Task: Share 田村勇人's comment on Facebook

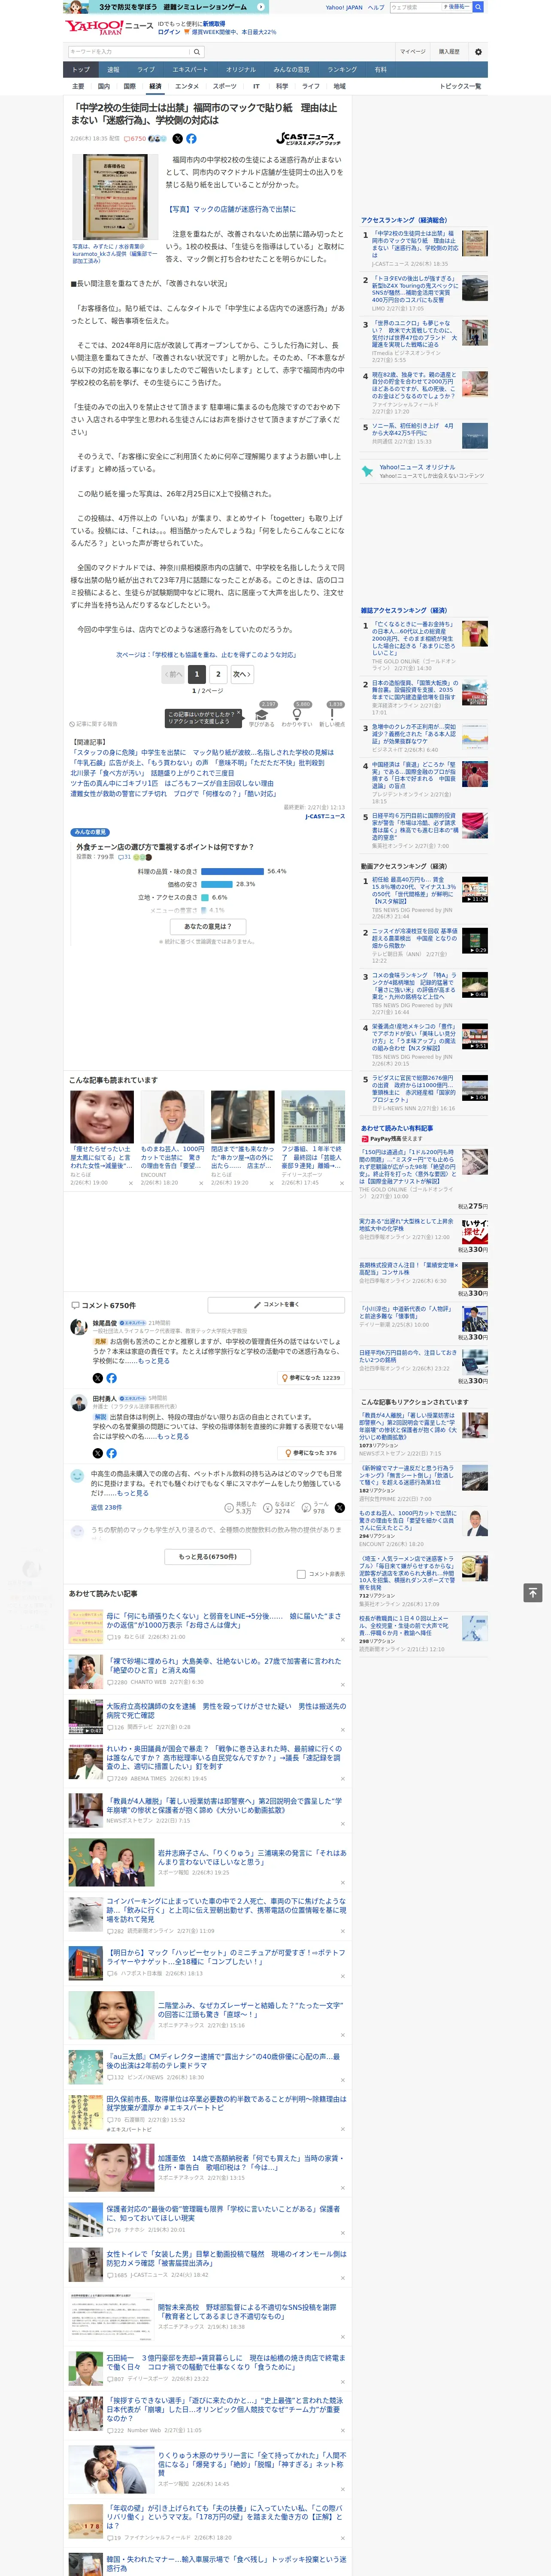Action: [111, 1453]
